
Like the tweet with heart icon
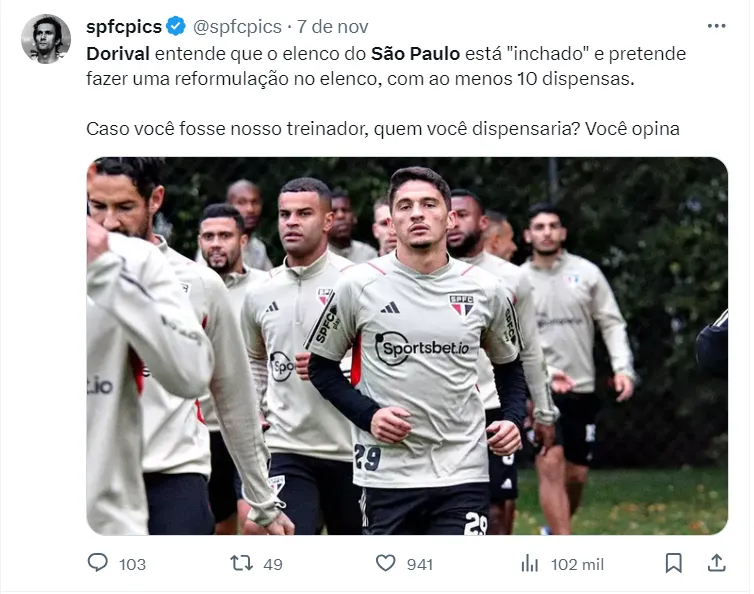(385, 563)
